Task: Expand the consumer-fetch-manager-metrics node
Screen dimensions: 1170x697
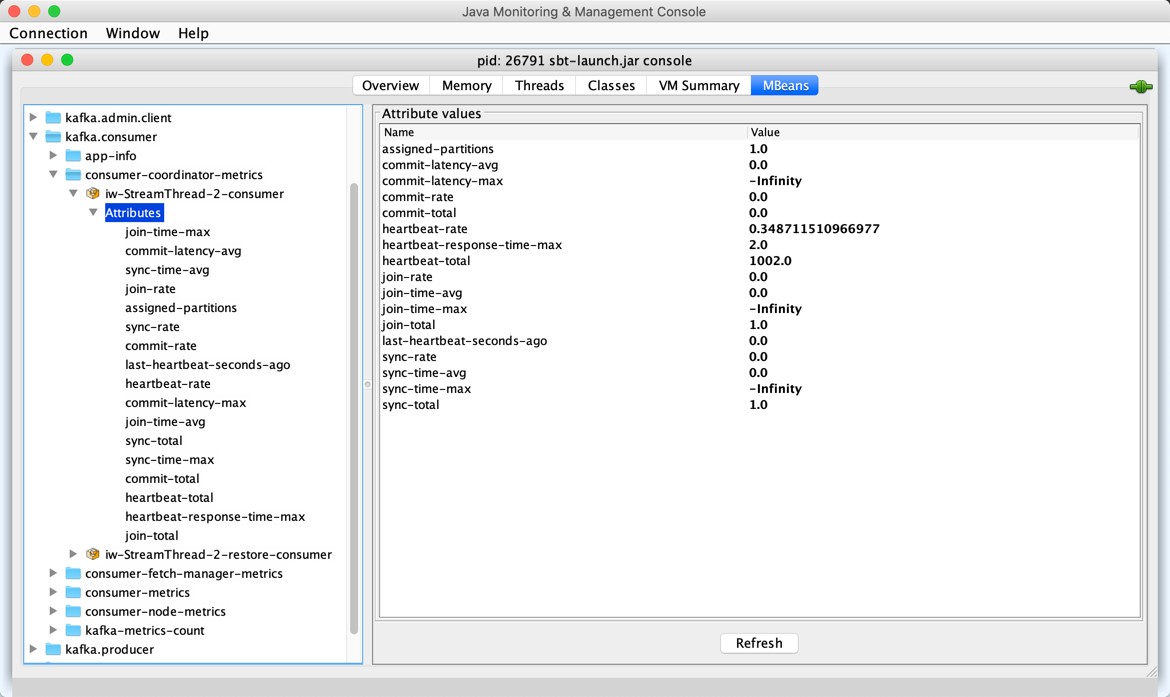Action: 54,574
